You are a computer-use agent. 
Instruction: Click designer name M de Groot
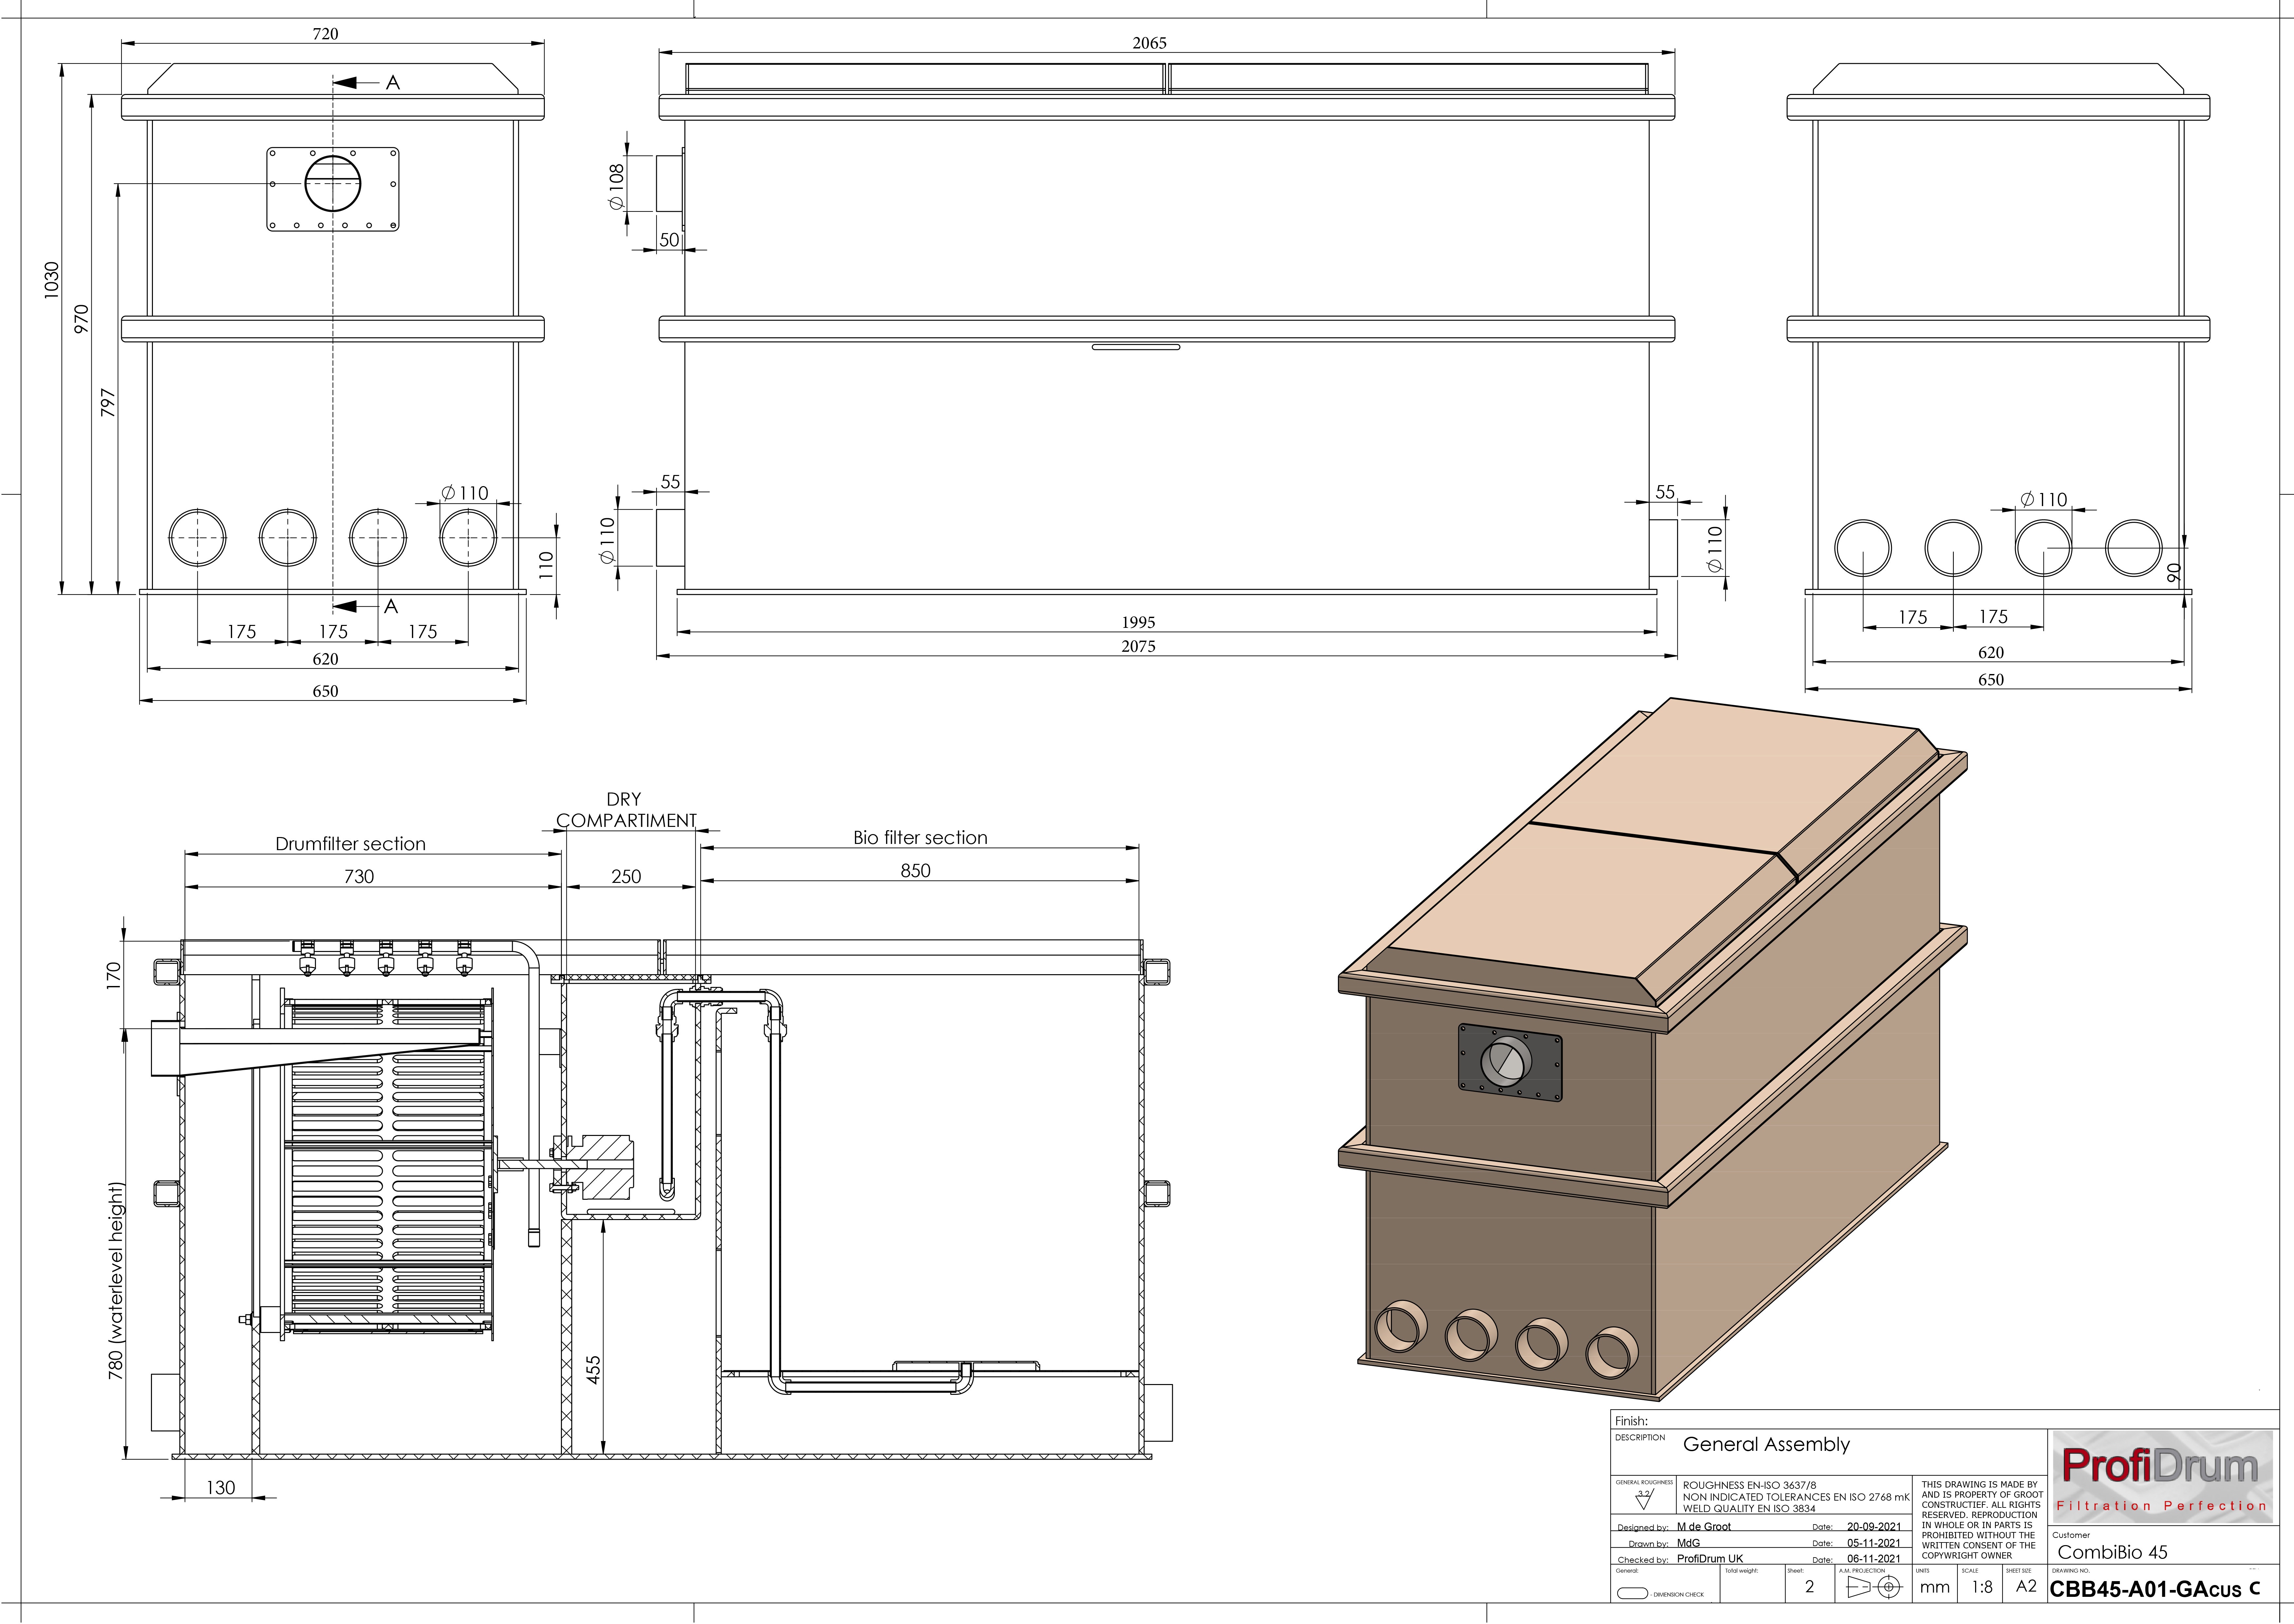[1704, 1527]
